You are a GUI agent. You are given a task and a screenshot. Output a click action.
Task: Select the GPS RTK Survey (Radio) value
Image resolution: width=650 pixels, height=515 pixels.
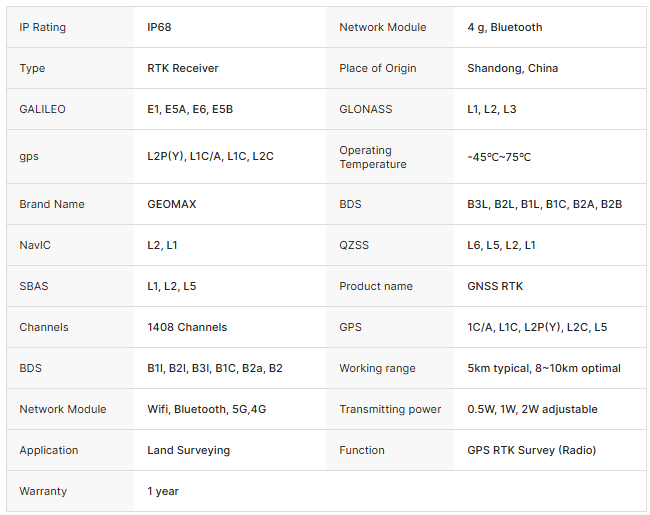click(531, 450)
